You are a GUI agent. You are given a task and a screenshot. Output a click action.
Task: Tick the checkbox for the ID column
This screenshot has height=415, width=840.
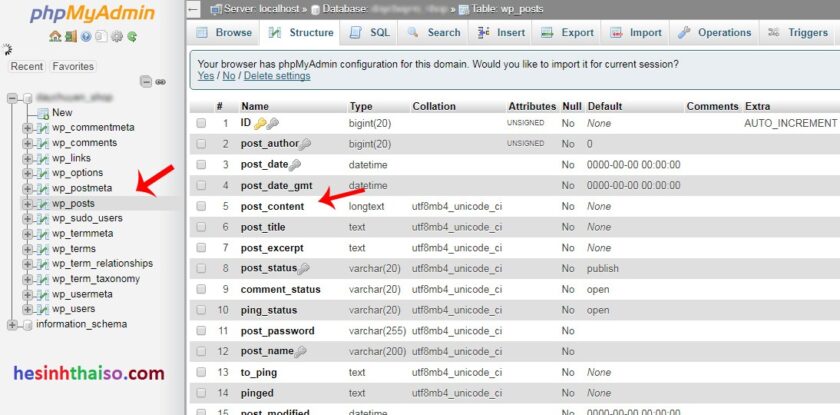(x=201, y=123)
